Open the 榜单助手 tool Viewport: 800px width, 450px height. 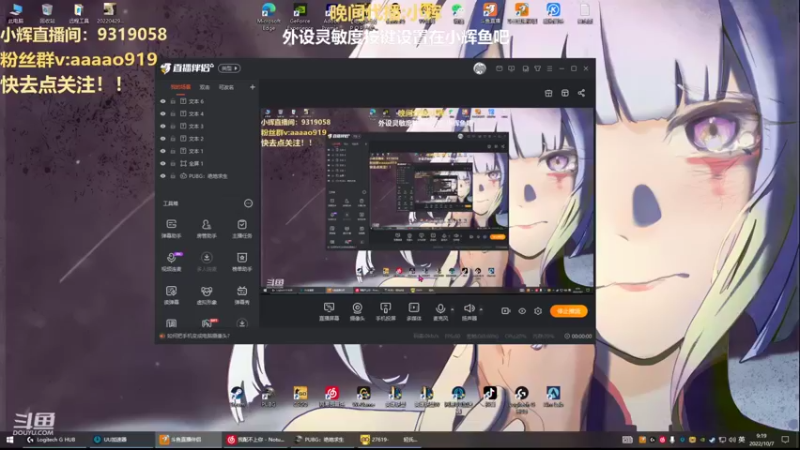[x=242, y=262]
